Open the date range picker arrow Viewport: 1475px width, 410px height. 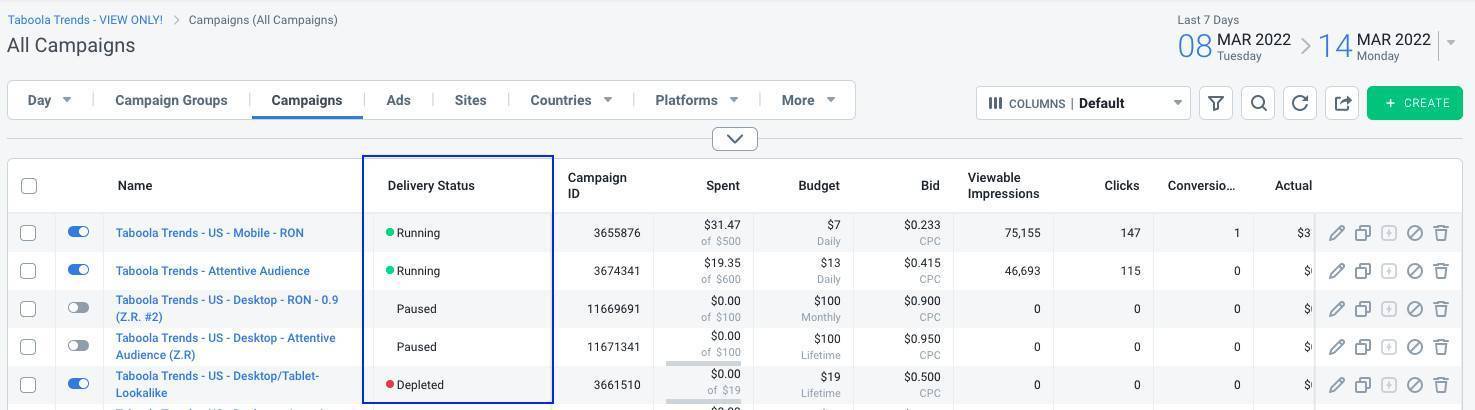pyautogui.click(x=1451, y=42)
